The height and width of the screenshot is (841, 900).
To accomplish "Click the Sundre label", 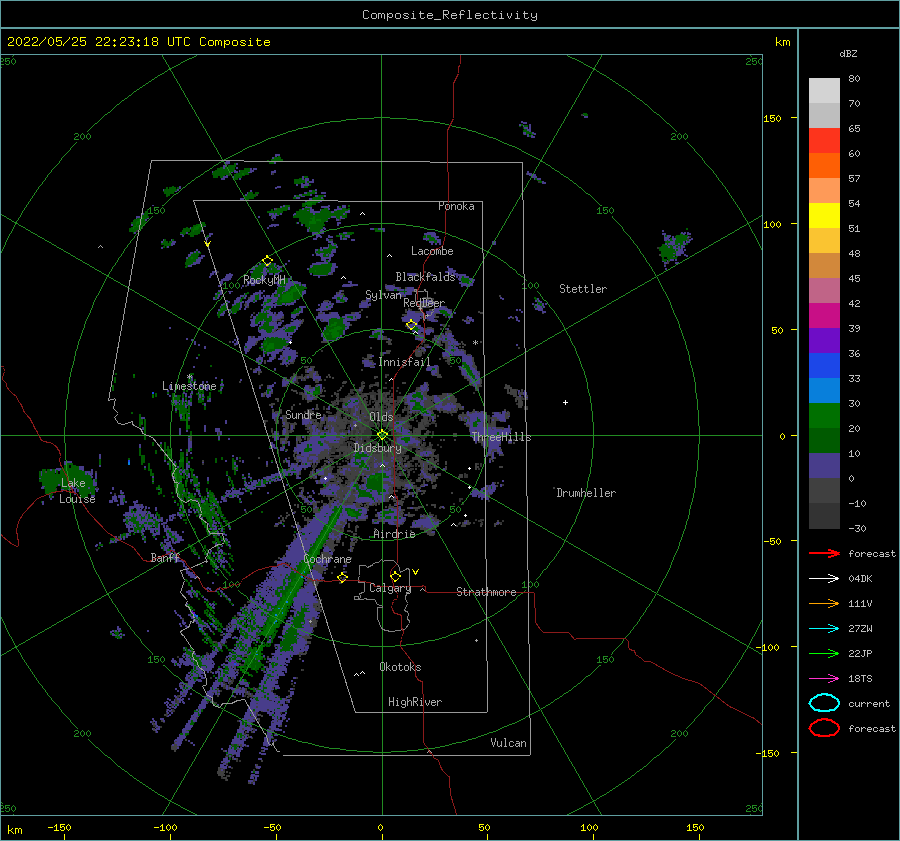I will [303, 414].
